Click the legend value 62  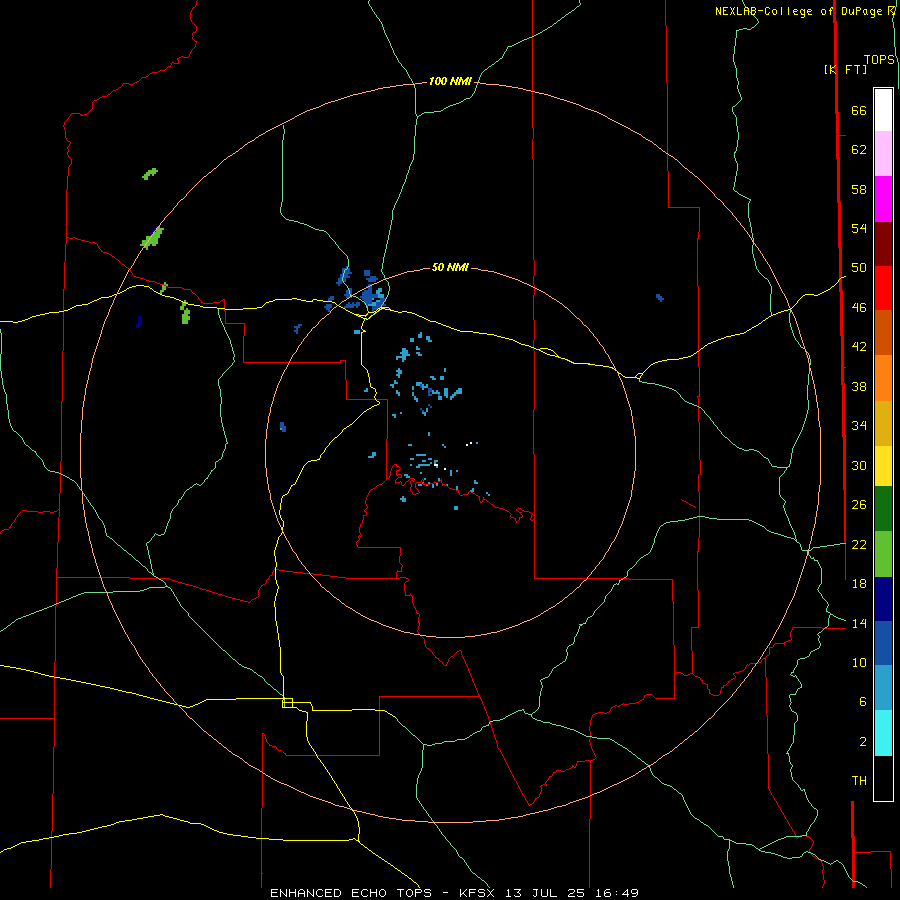click(859, 150)
